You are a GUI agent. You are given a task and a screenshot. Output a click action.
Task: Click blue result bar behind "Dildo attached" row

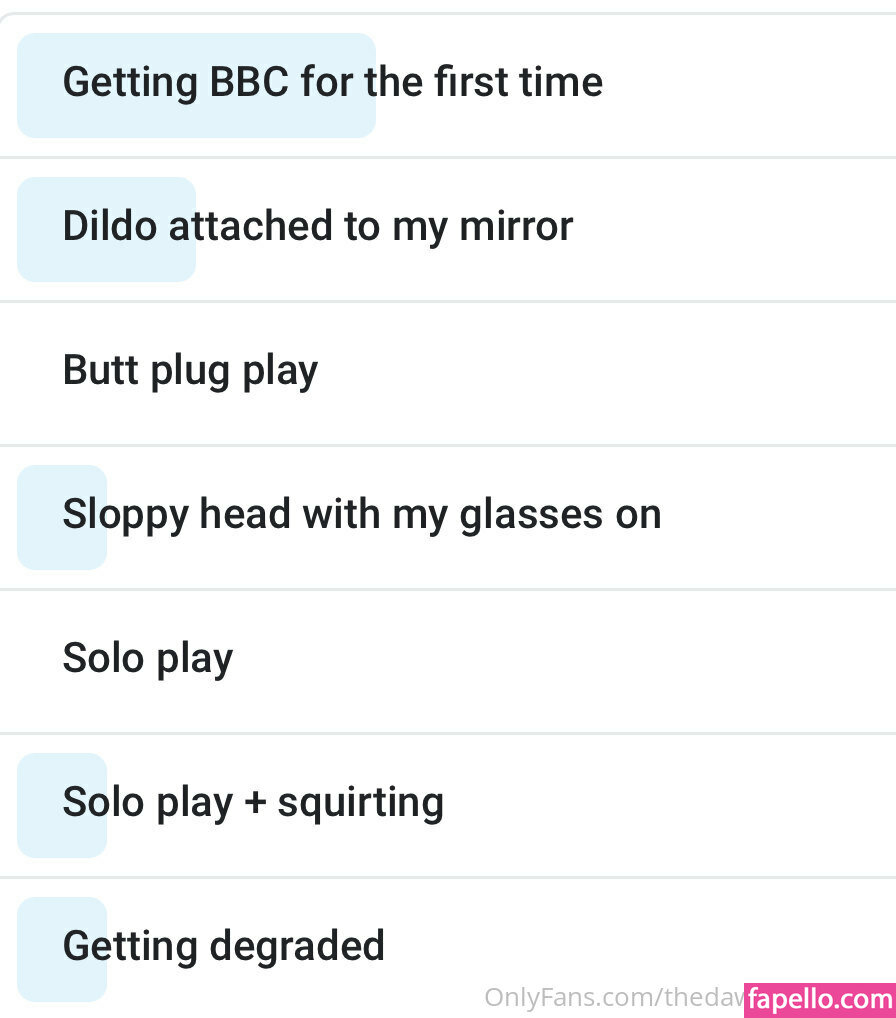(x=106, y=229)
